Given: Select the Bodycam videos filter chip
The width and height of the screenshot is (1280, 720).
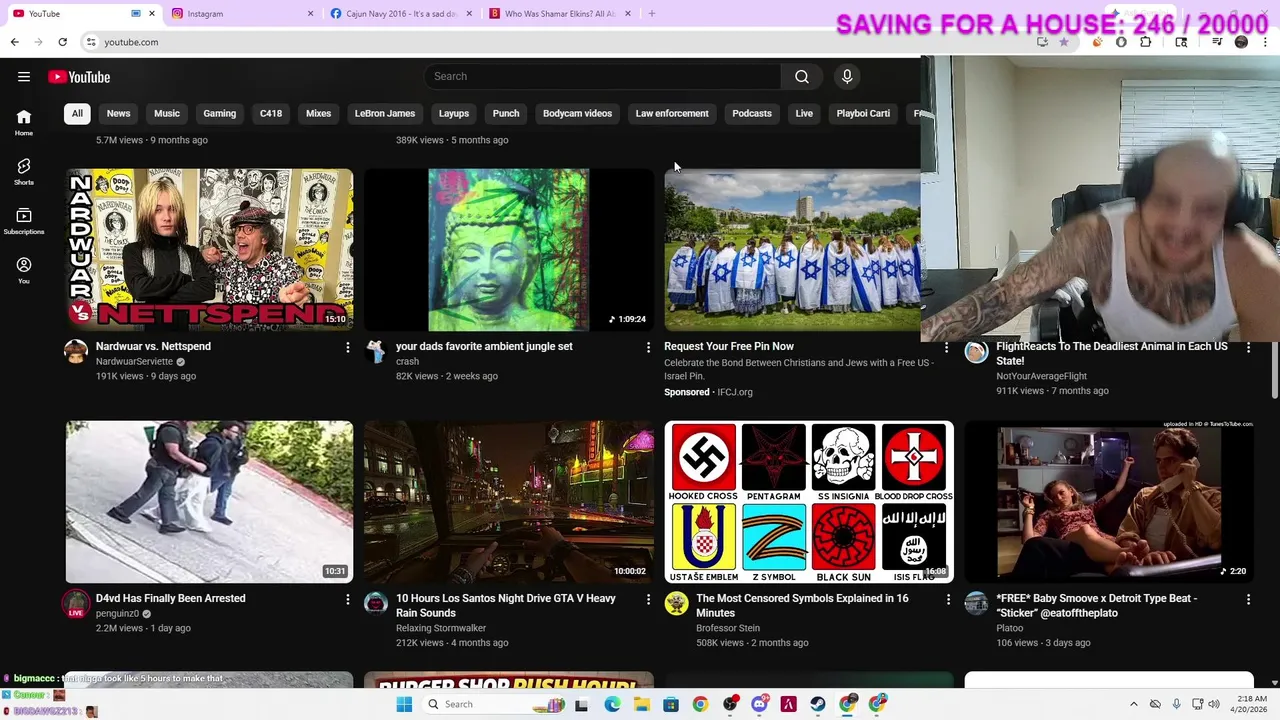Looking at the screenshot, I should tap(577, 113).
